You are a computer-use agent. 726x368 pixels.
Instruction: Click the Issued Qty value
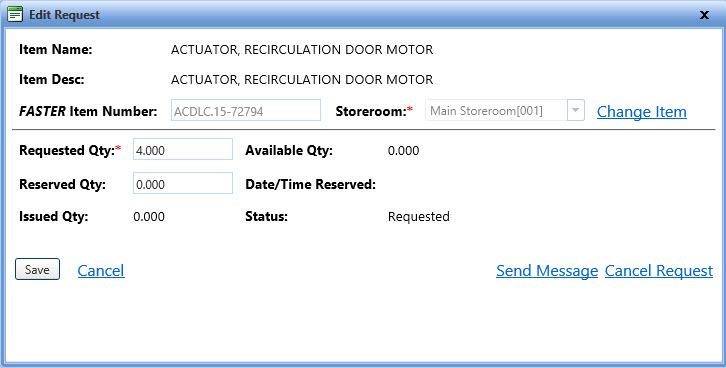(x=149, y=217)
